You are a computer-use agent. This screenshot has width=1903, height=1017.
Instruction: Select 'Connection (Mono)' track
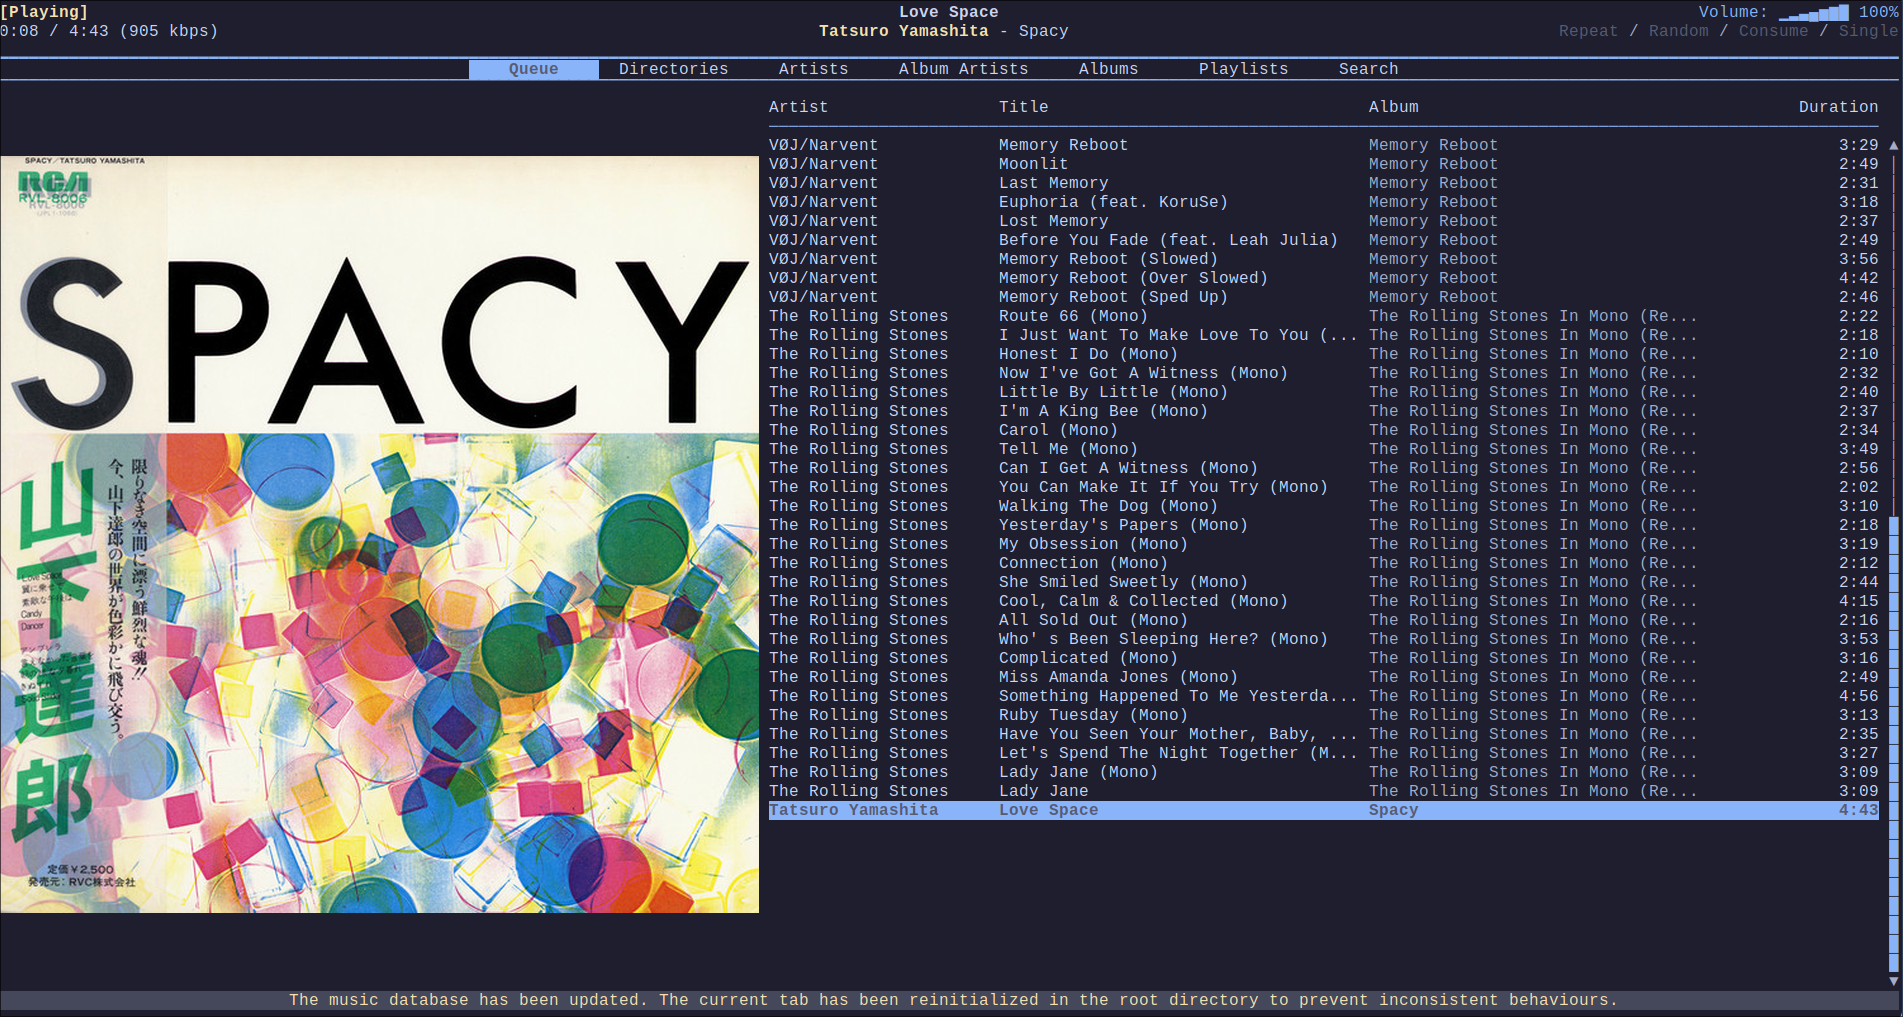[1323, 563]
